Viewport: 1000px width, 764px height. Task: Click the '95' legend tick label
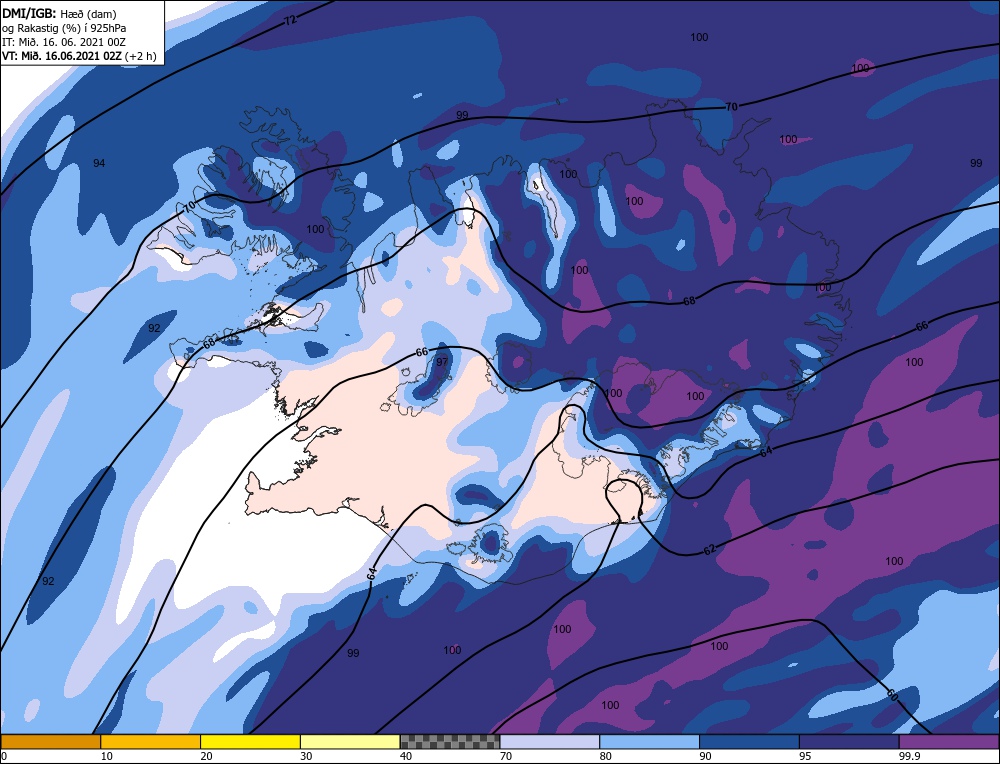805,756
